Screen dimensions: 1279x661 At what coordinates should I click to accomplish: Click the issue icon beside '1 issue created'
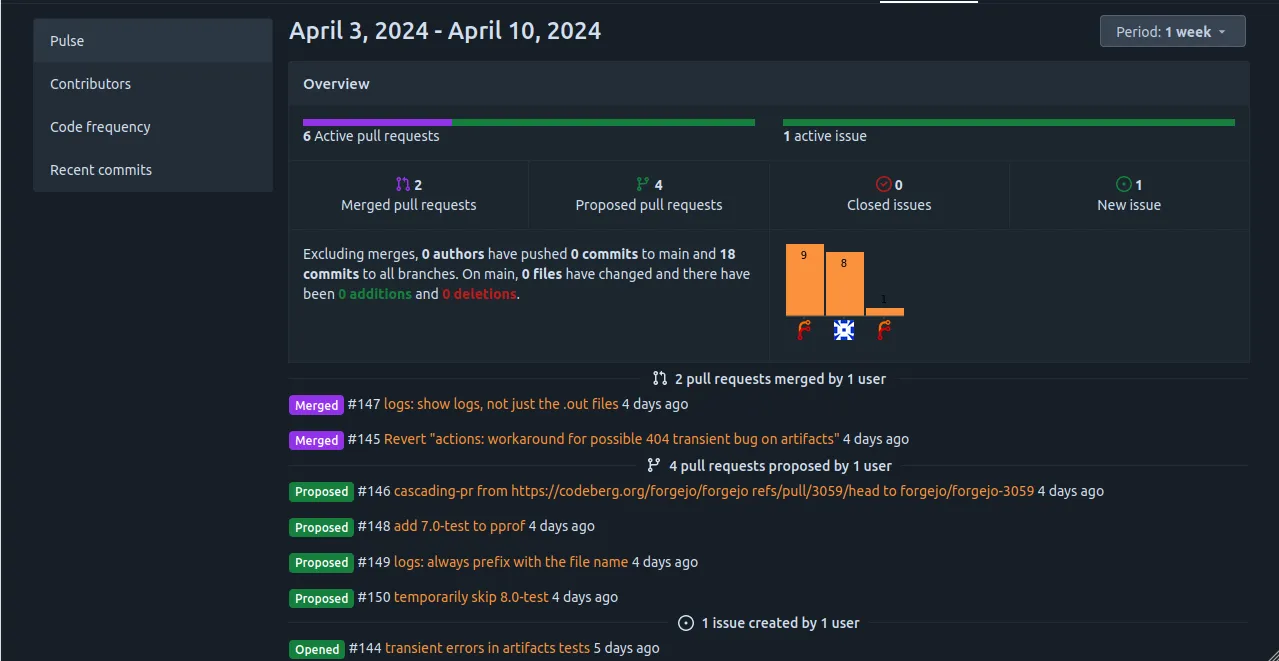pos(686,622)
